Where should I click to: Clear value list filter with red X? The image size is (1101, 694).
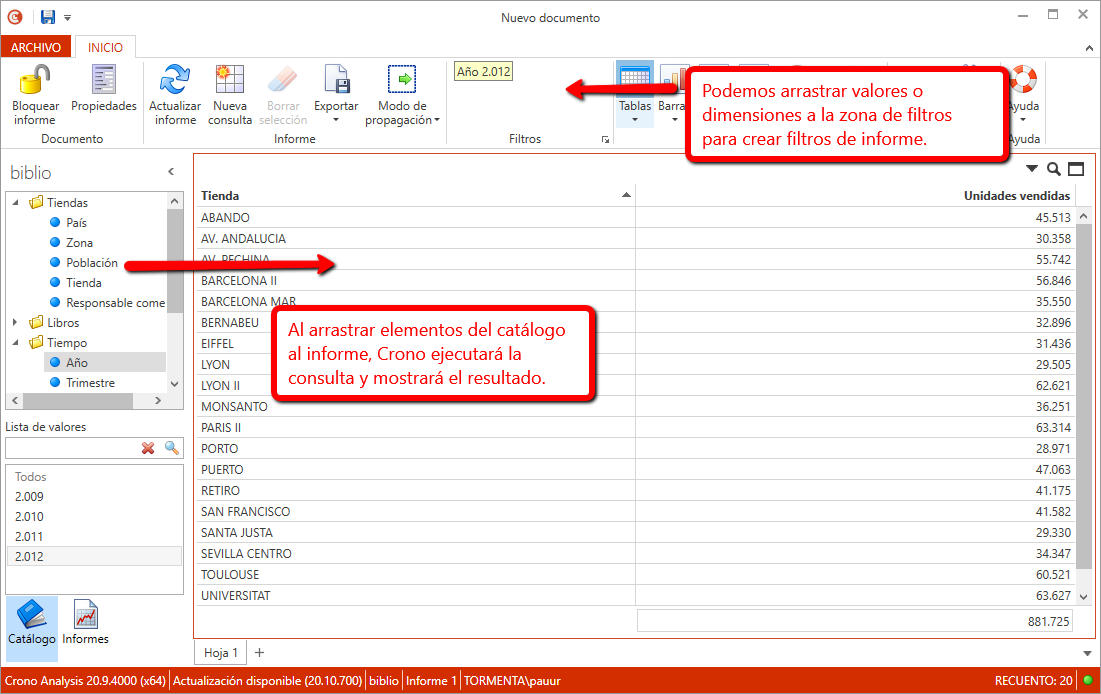[148, 448]
